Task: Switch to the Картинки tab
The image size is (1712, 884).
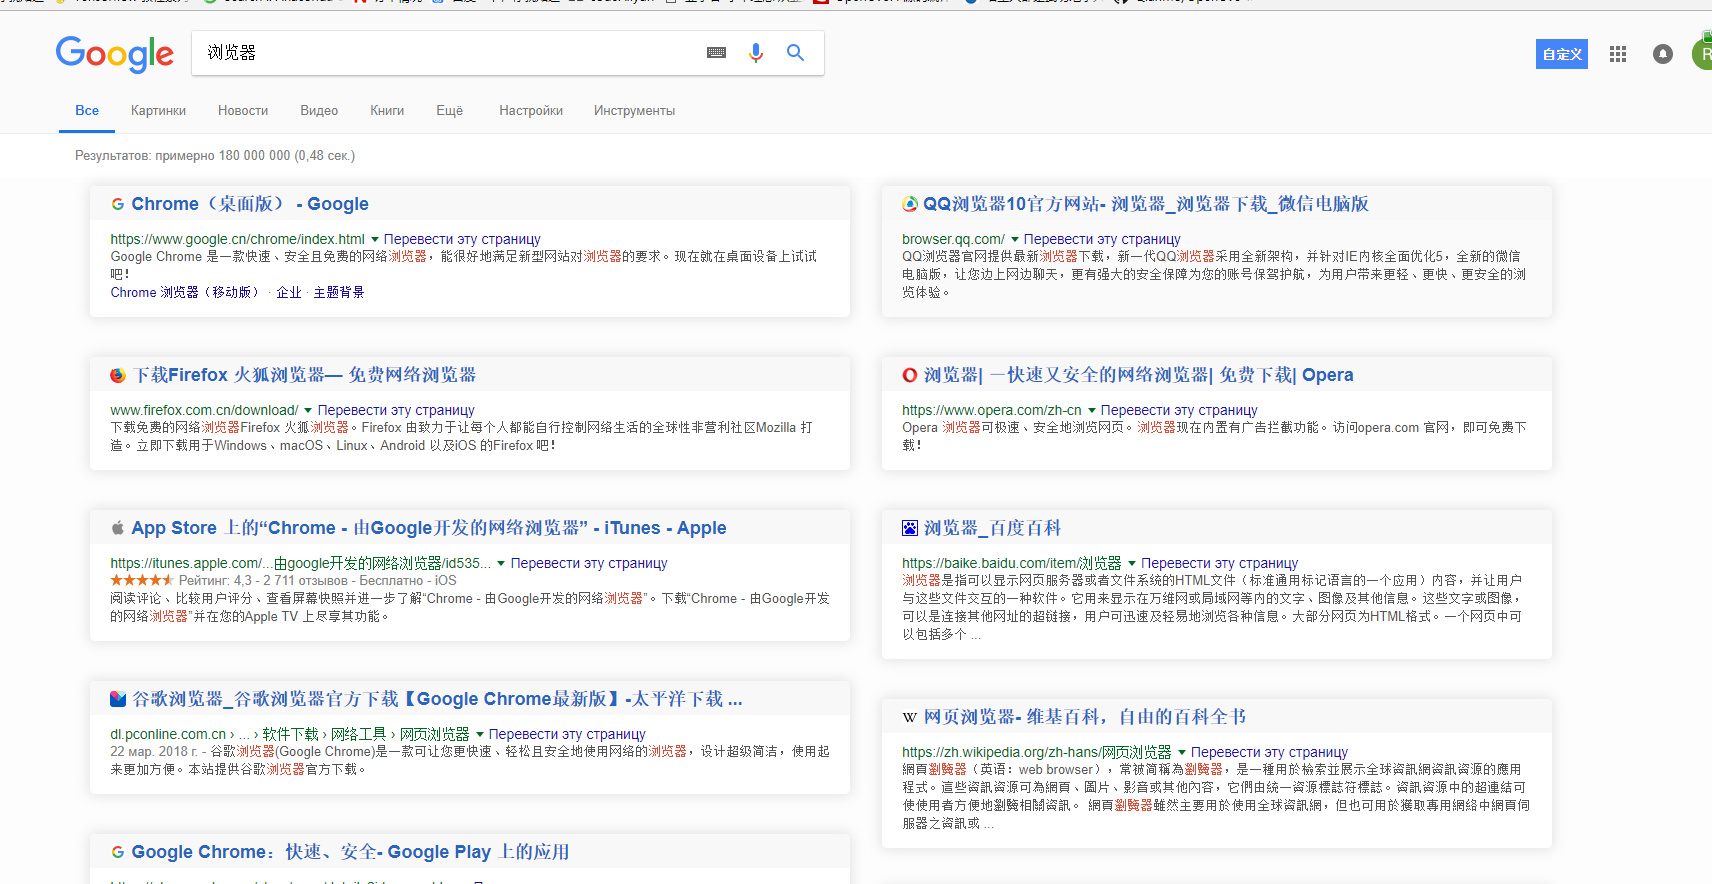Action: coord(158,111)
